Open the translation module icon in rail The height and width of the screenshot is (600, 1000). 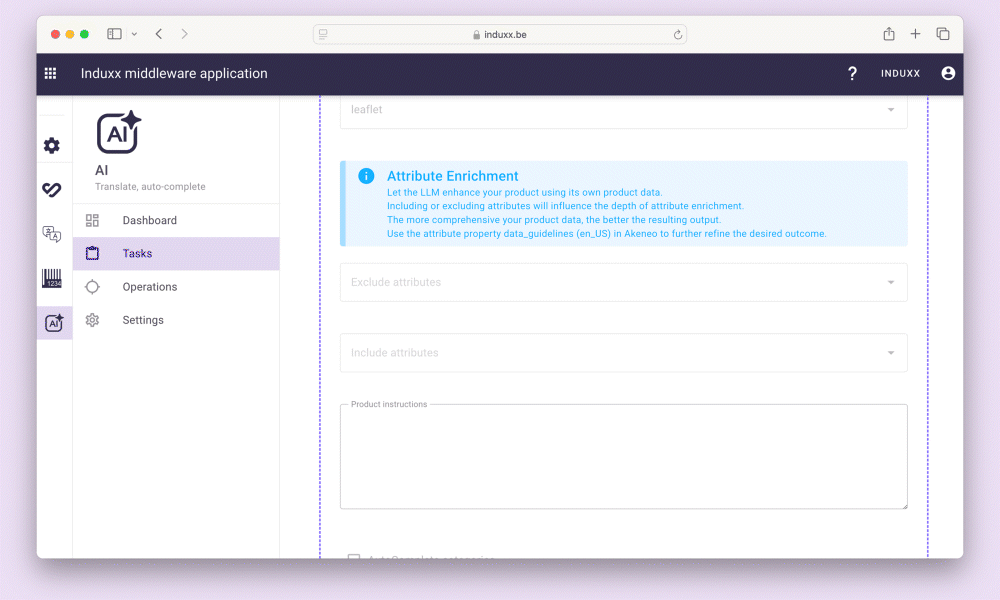(52, 234)
